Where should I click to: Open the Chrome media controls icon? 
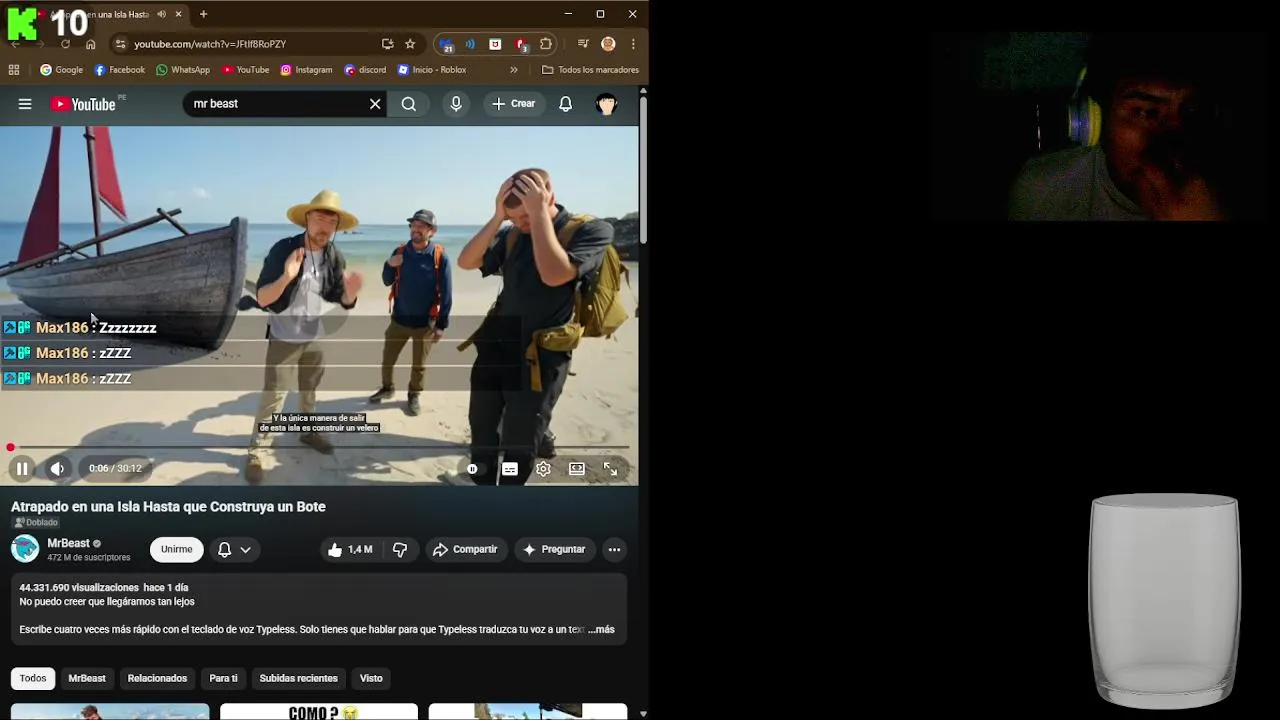point(583,44)
